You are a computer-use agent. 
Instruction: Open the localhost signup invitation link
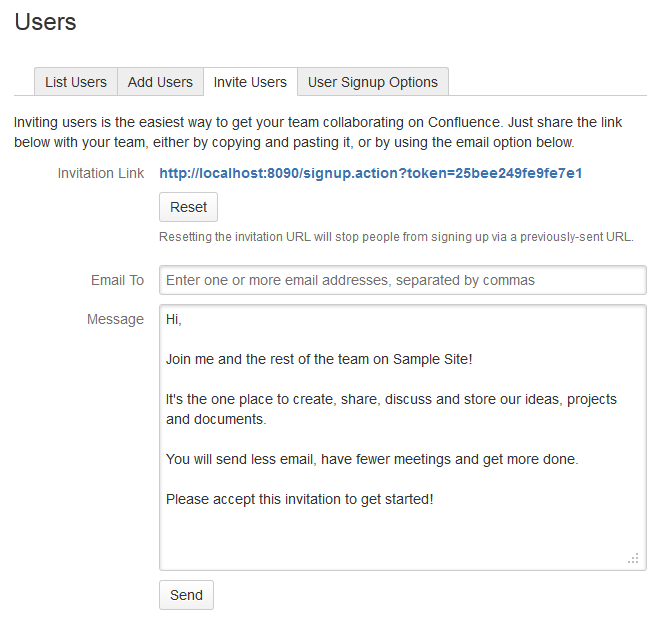click(370, 173)
